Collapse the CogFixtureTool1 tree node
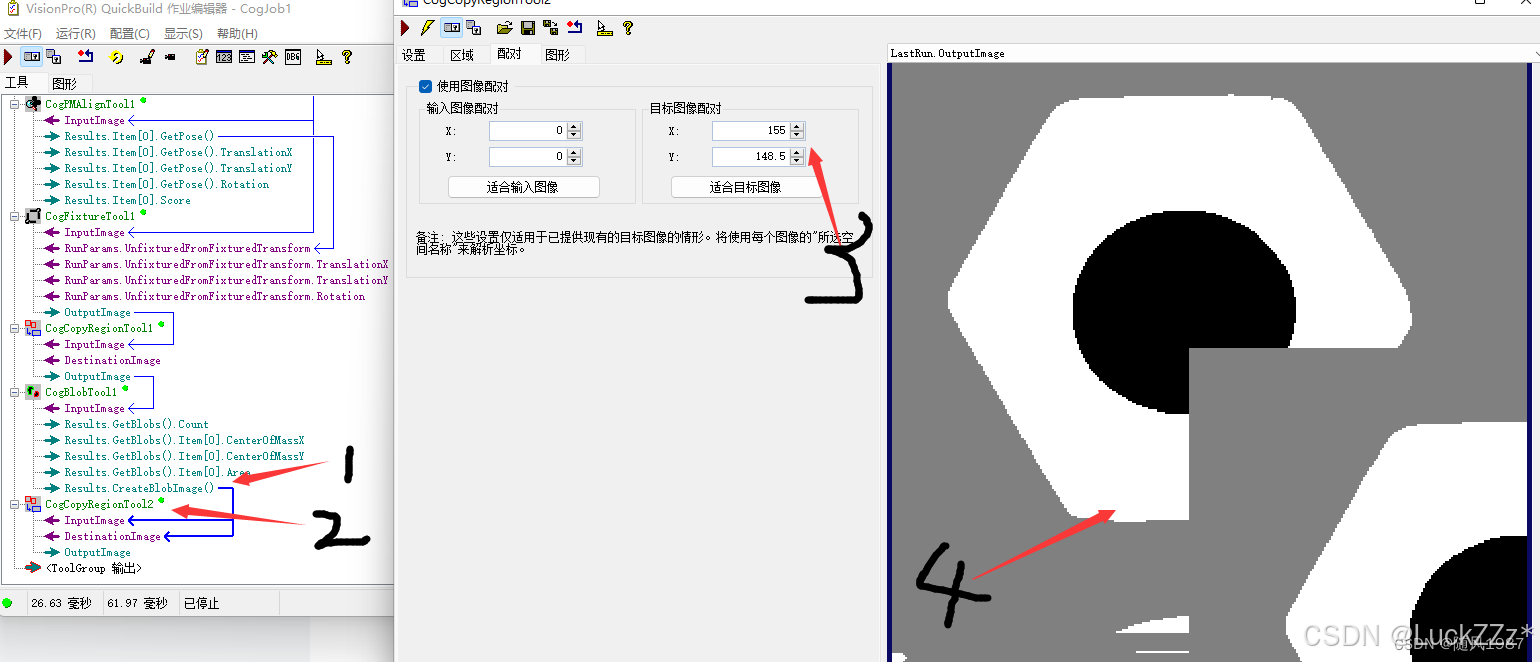Image resolution: width=1540 pixels, height=662 pixels. point(15,216)
